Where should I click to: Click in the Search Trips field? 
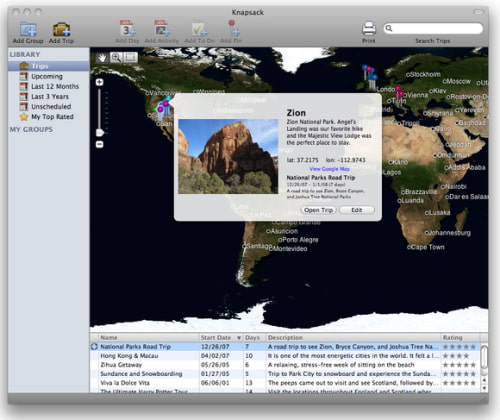(x=433, y=28)
